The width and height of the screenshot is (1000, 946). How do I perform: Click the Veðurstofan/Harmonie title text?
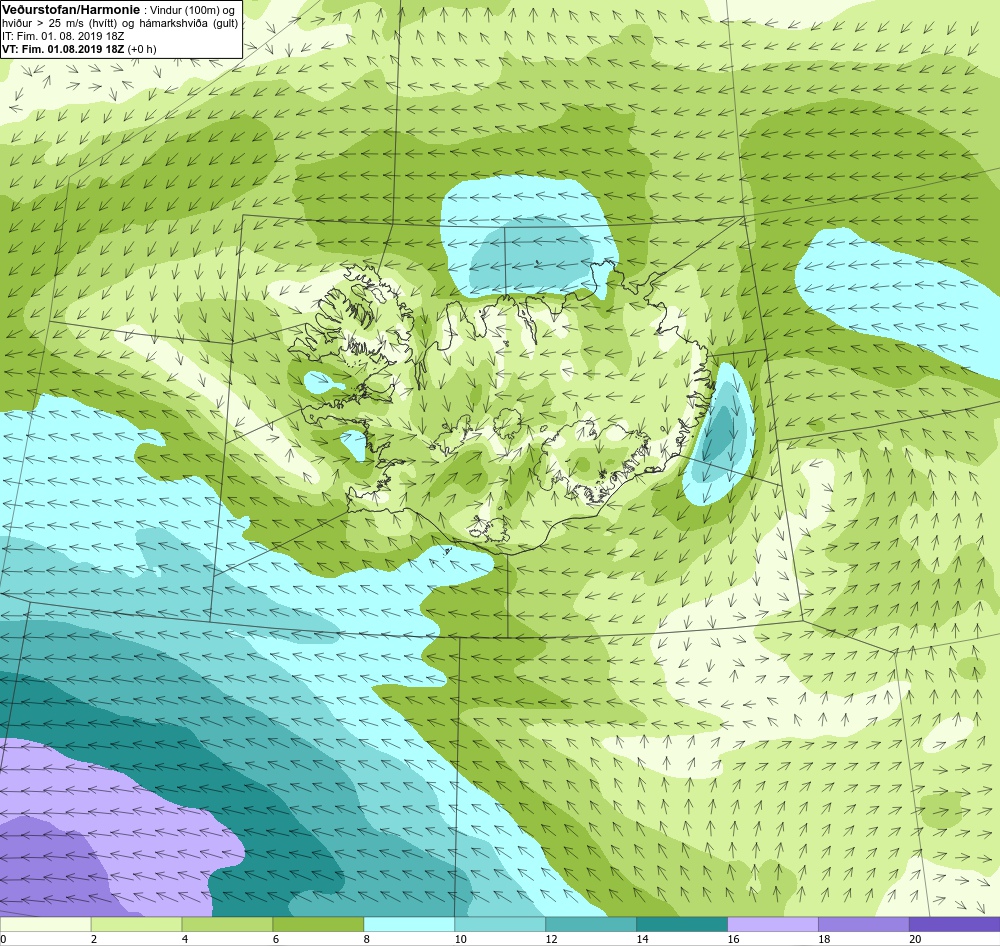point(71,10)
